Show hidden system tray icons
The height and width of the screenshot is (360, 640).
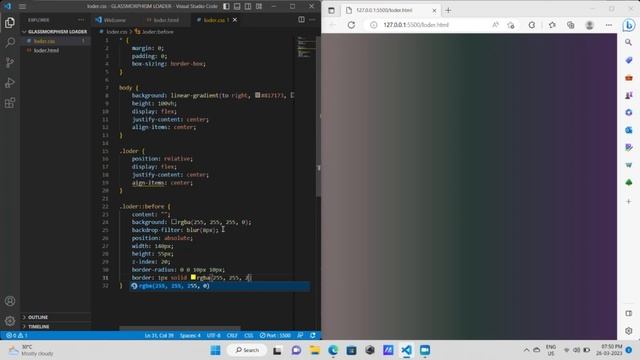coord(527,350)
